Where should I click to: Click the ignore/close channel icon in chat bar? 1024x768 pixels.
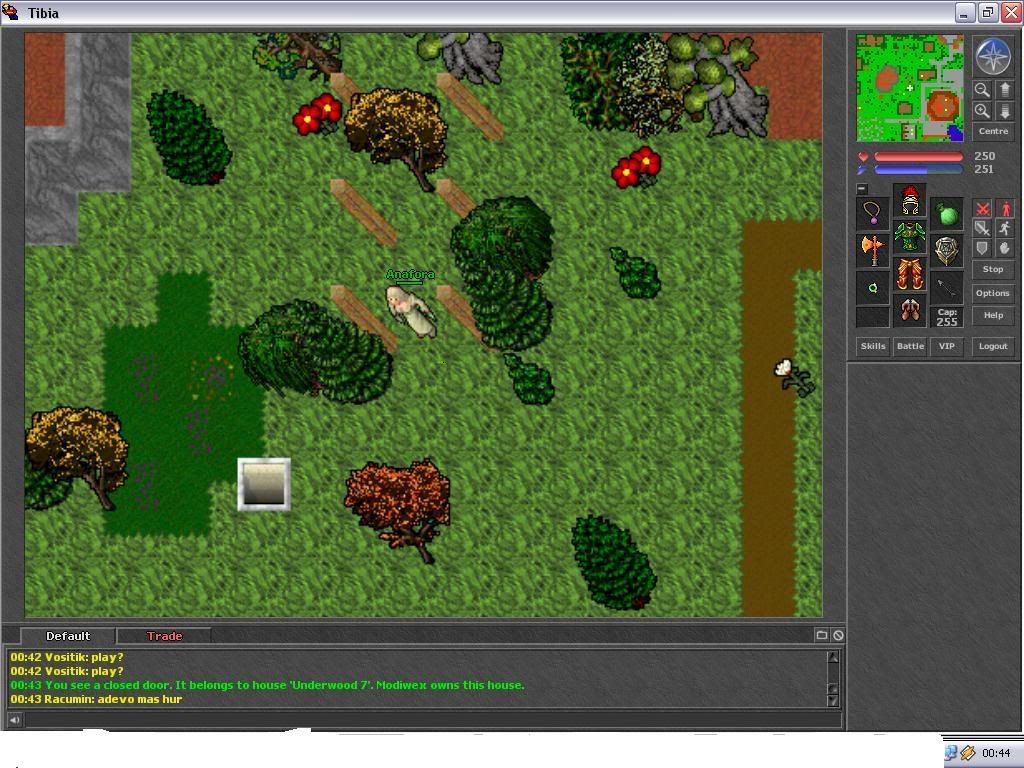tap(839, 635)
